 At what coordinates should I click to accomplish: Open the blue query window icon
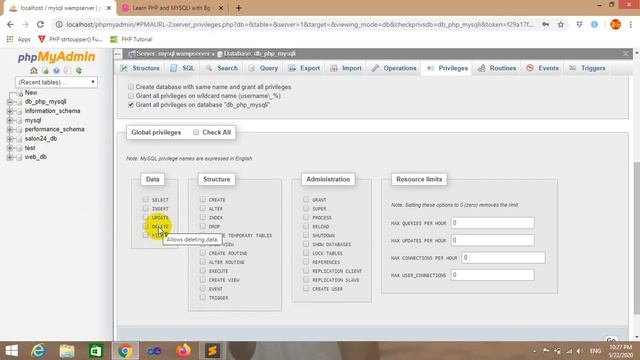[x=56, y=71]
